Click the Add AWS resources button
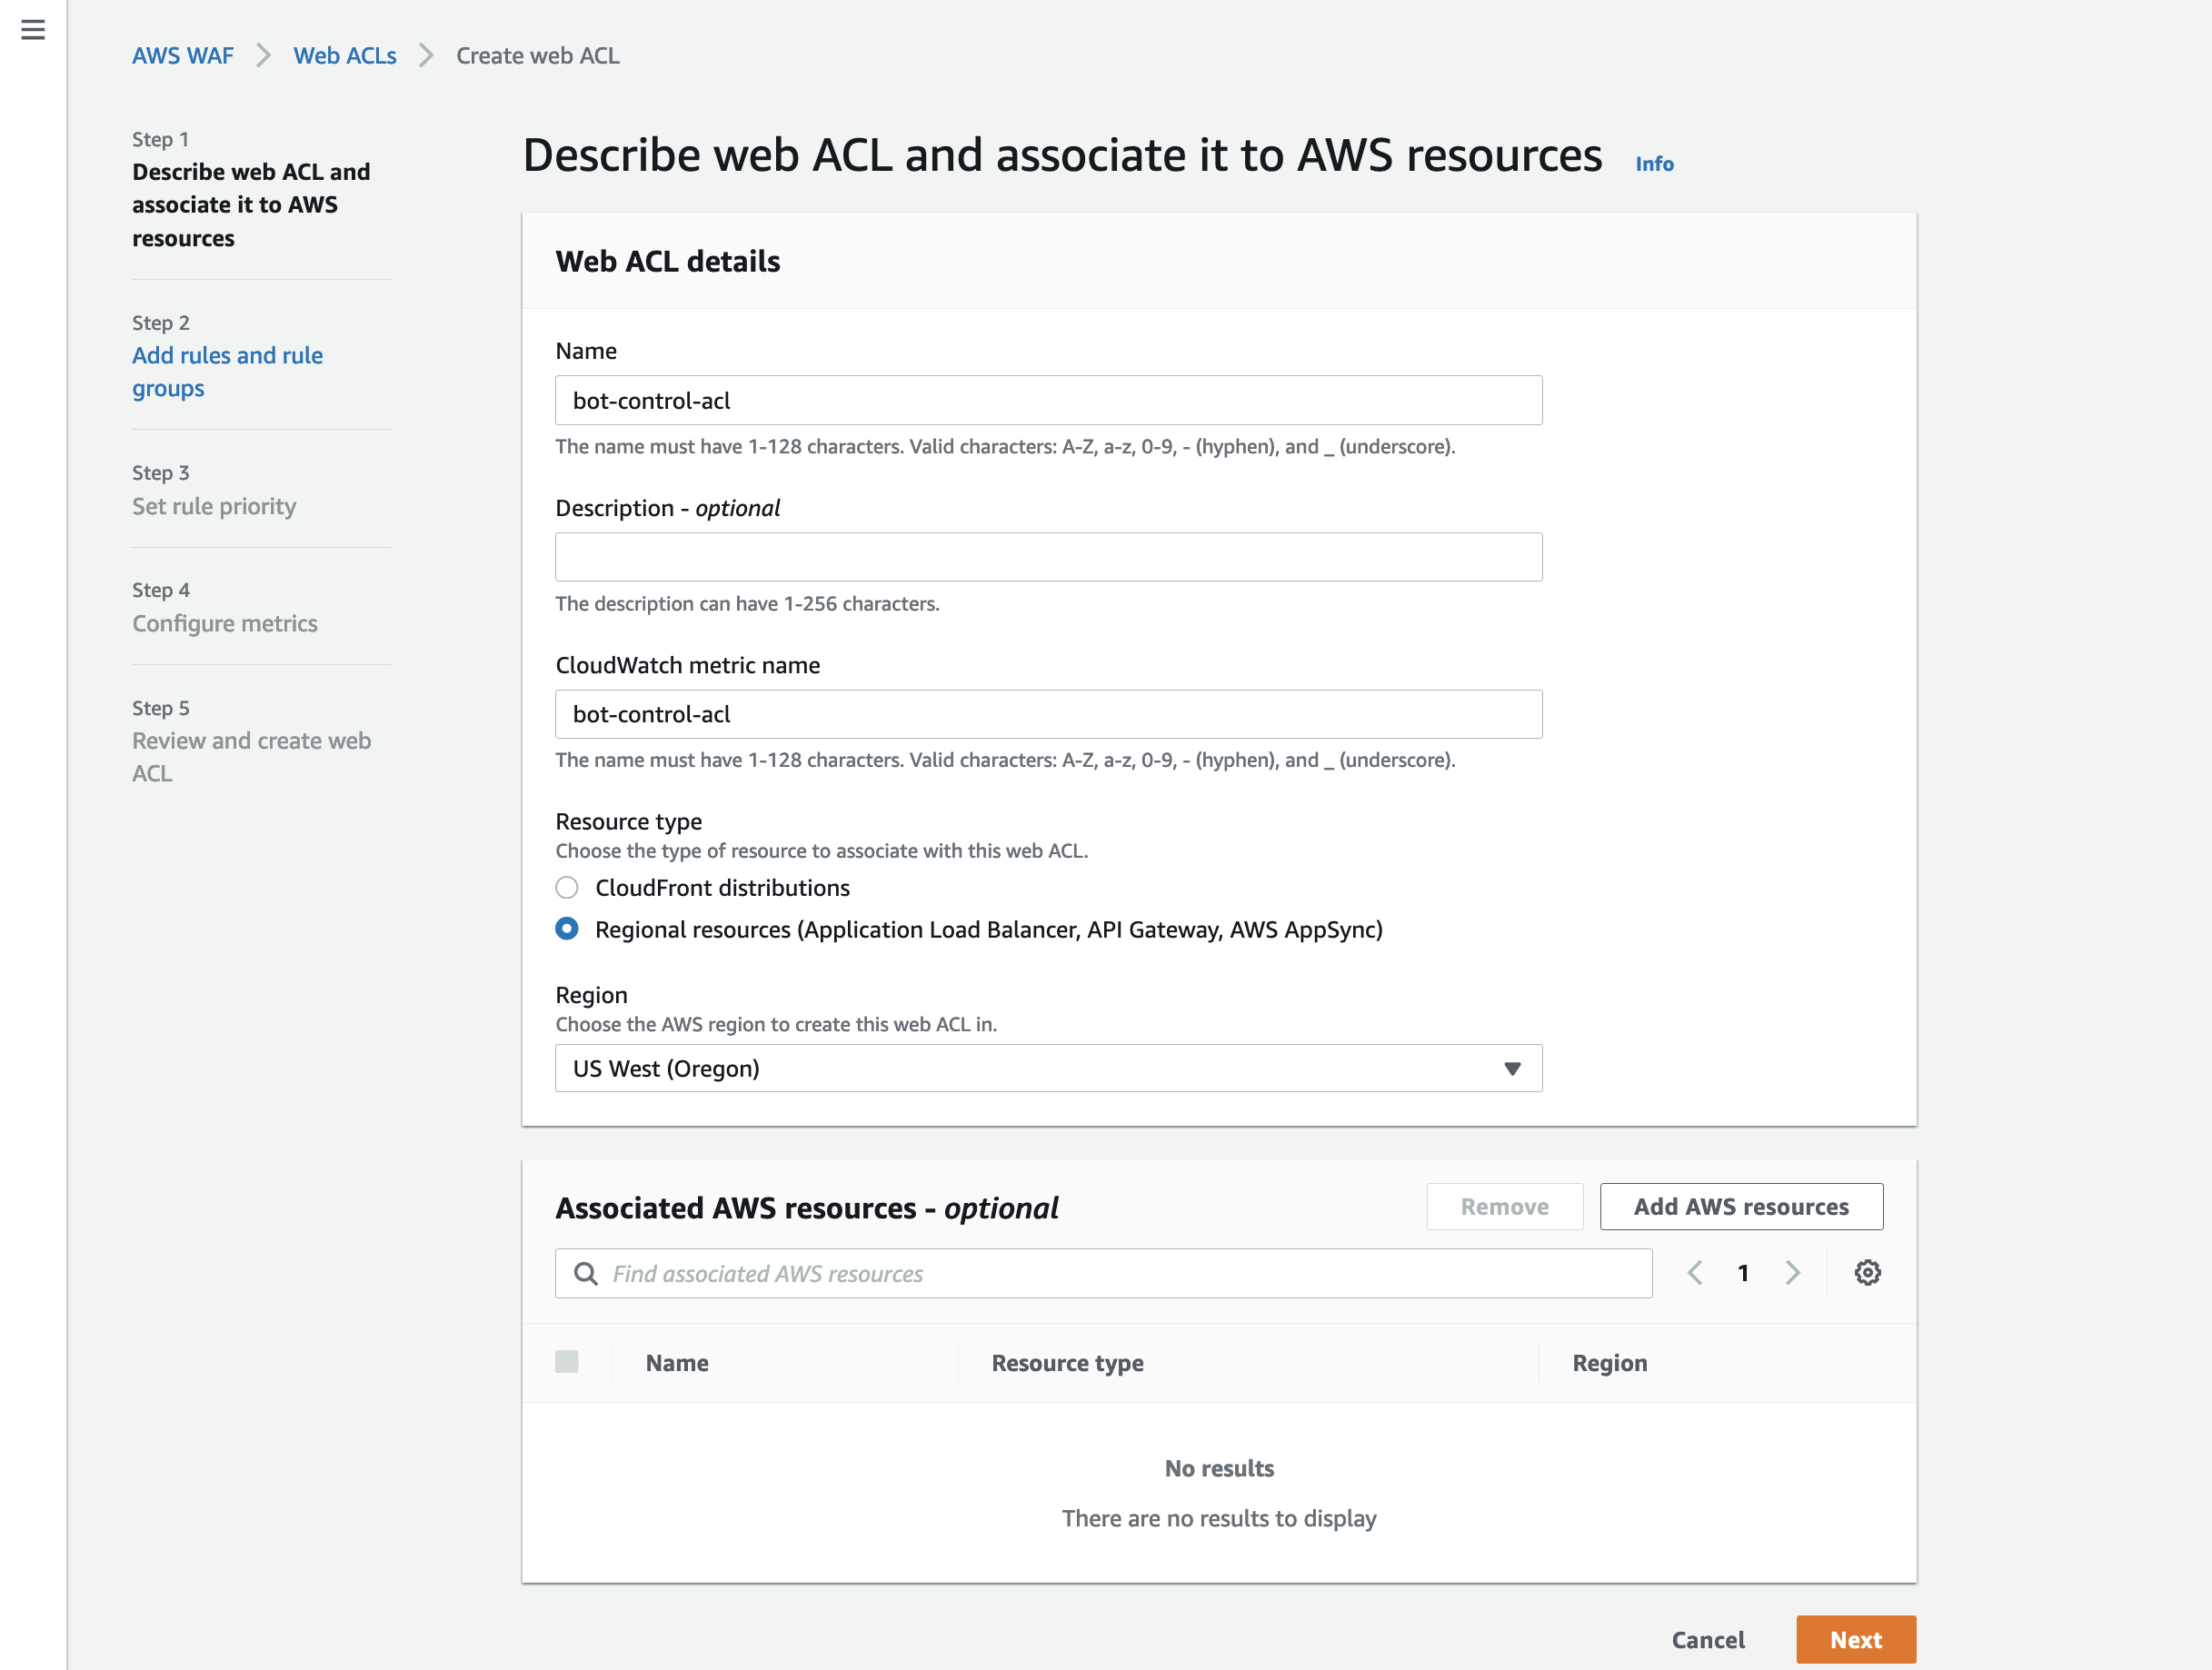2212x1670 pixels. 1740,1206
